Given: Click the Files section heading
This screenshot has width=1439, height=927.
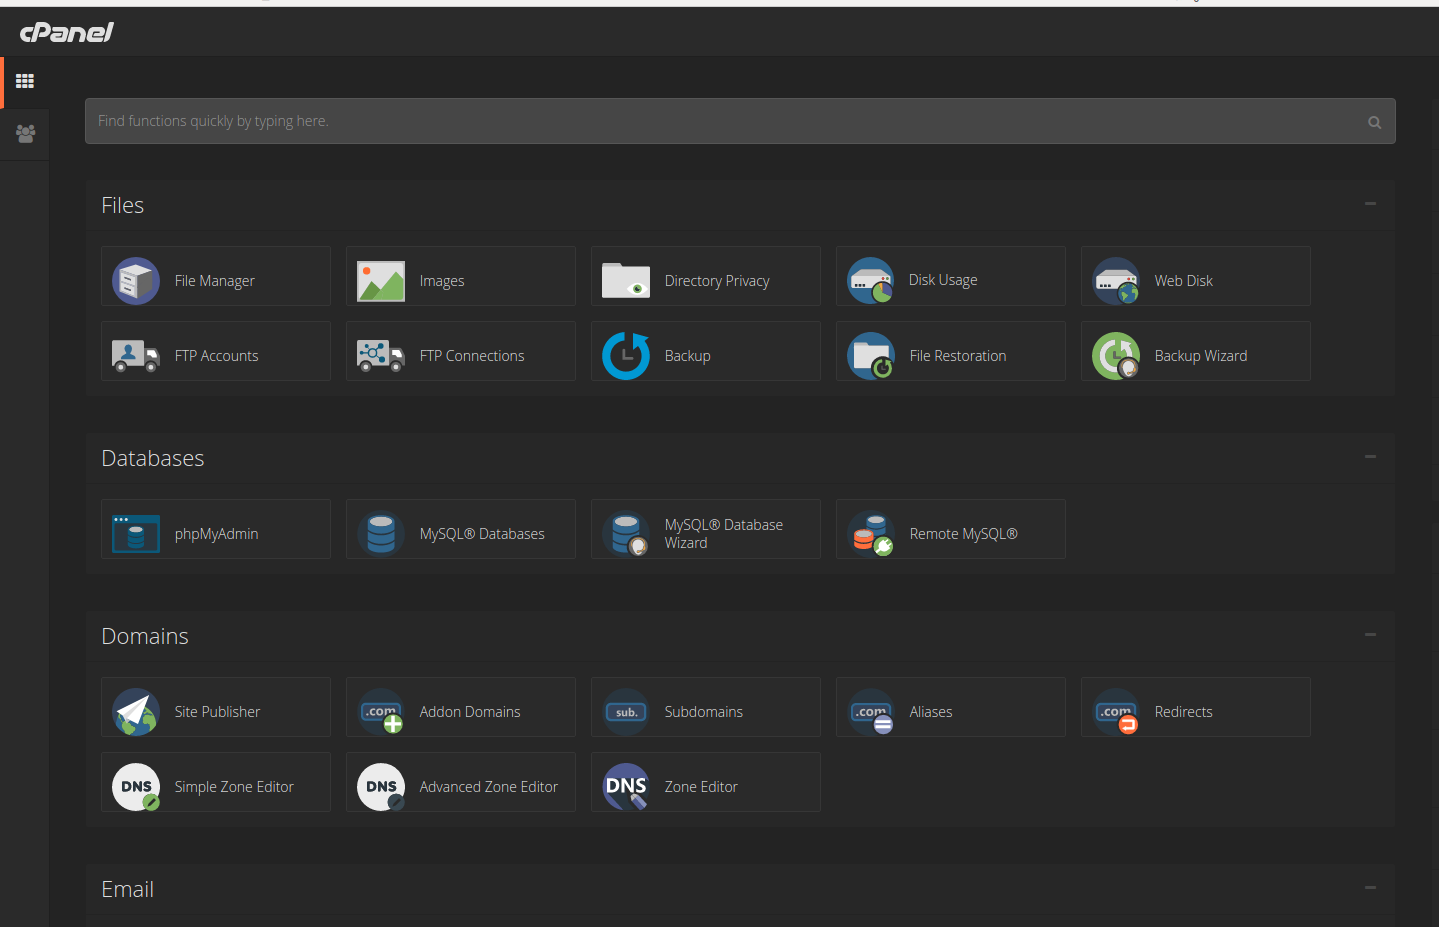Looking at the screenshot, I should (x=123, y=205).
